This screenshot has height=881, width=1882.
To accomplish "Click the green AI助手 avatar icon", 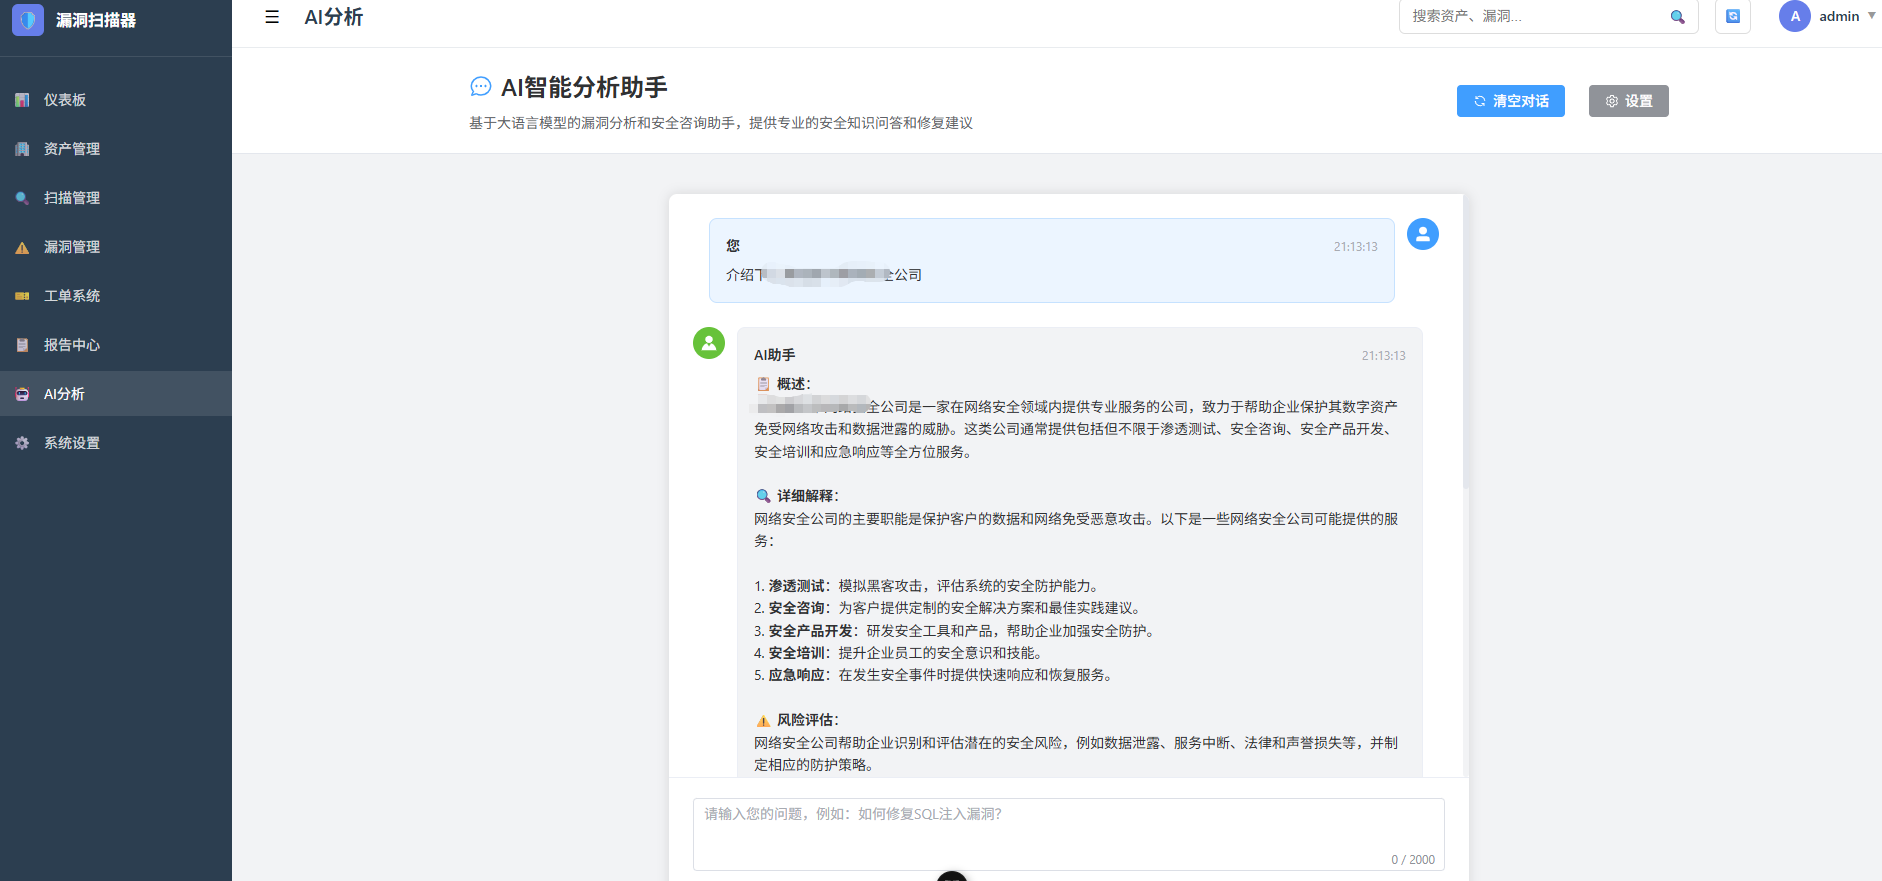I will 709,343.
